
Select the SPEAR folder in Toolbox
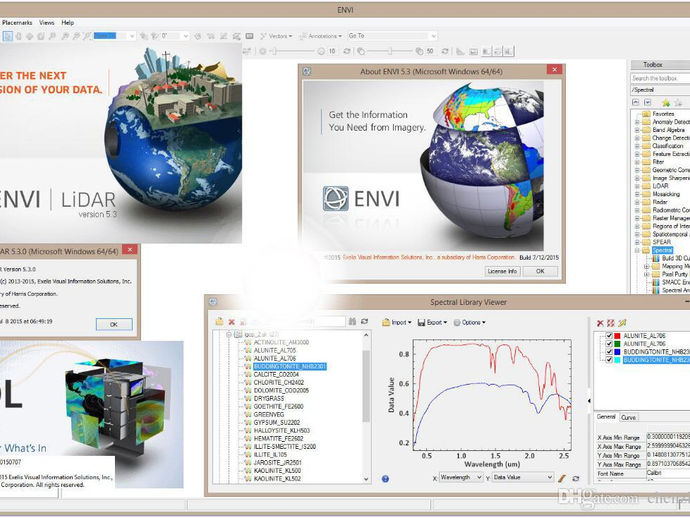point(657,242)
